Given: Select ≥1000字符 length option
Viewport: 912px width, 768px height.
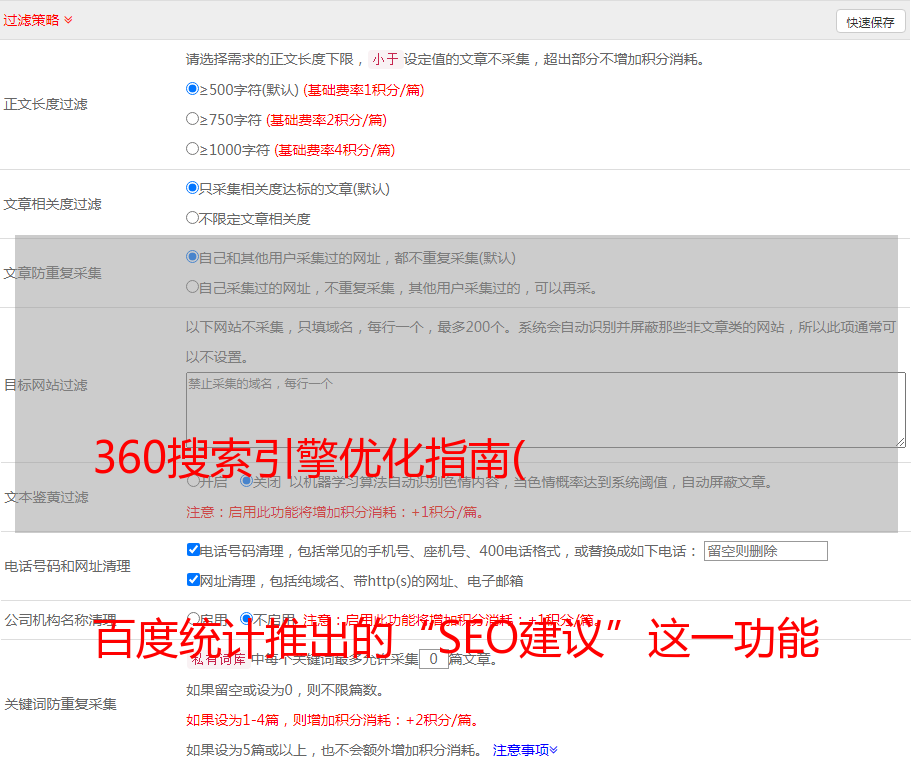Looking at the screenshot, I should click(193, 148).
